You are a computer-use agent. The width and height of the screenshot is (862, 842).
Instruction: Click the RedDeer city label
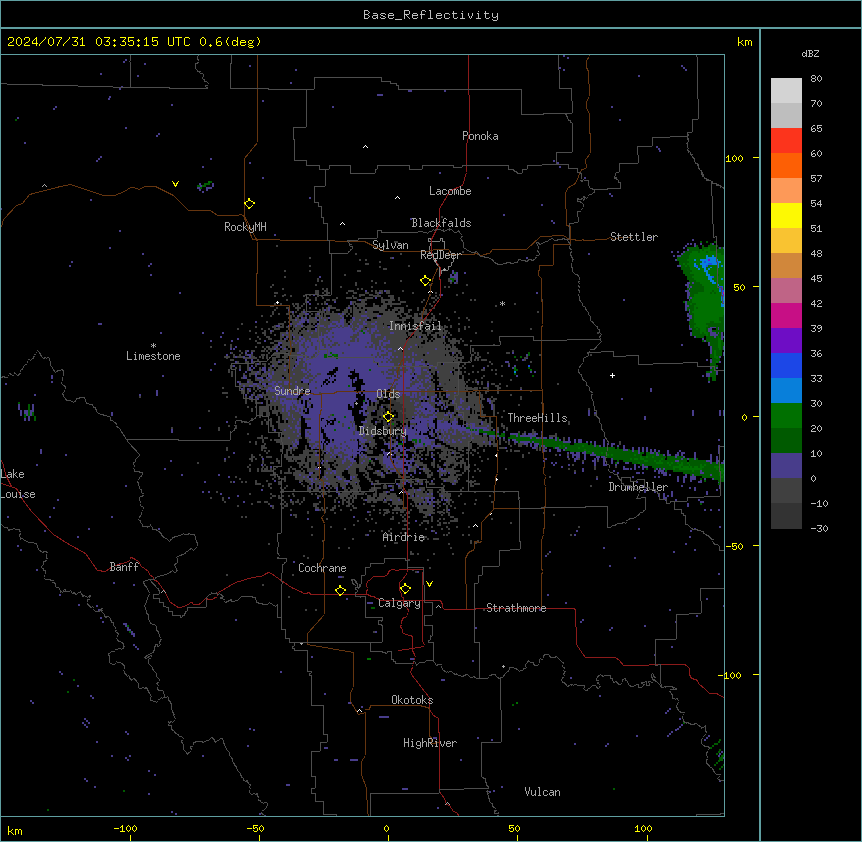(440, 255)
